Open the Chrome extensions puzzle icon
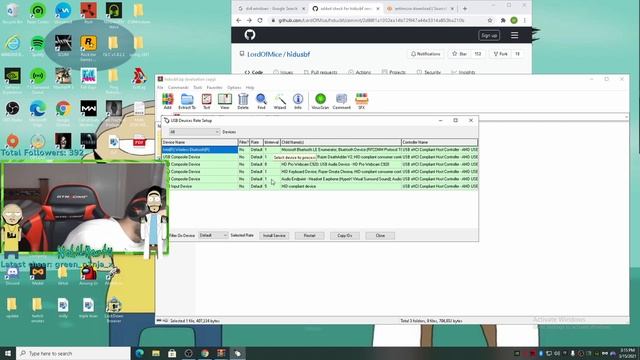640x360 pixels. (503, 20)
